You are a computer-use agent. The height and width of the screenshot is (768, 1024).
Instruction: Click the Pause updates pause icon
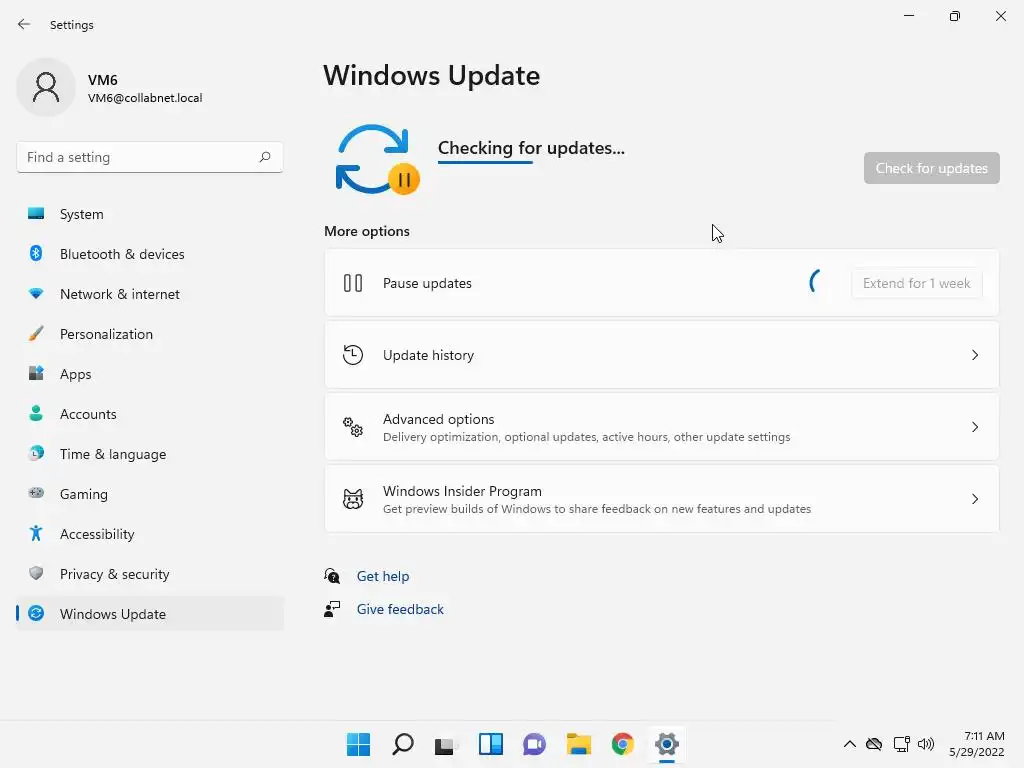click(x=353, y=283)
